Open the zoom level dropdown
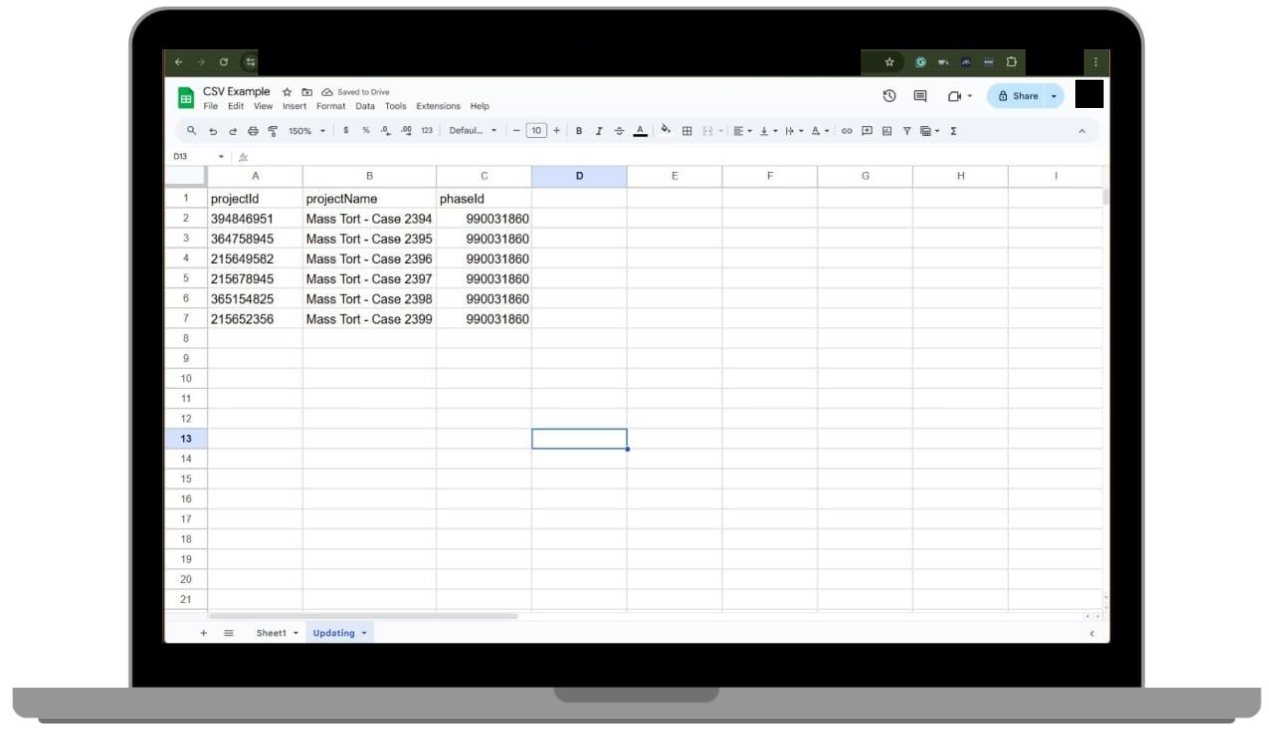 pos(305,130)
